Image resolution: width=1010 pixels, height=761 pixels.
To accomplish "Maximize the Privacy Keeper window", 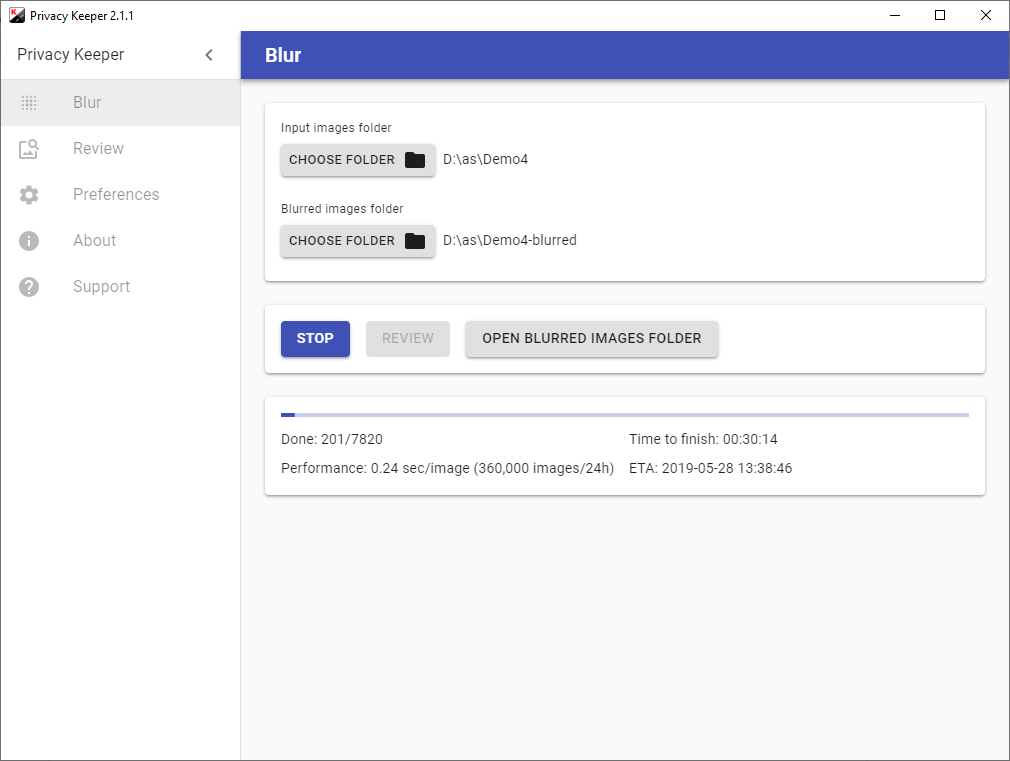I will (940, 15).
